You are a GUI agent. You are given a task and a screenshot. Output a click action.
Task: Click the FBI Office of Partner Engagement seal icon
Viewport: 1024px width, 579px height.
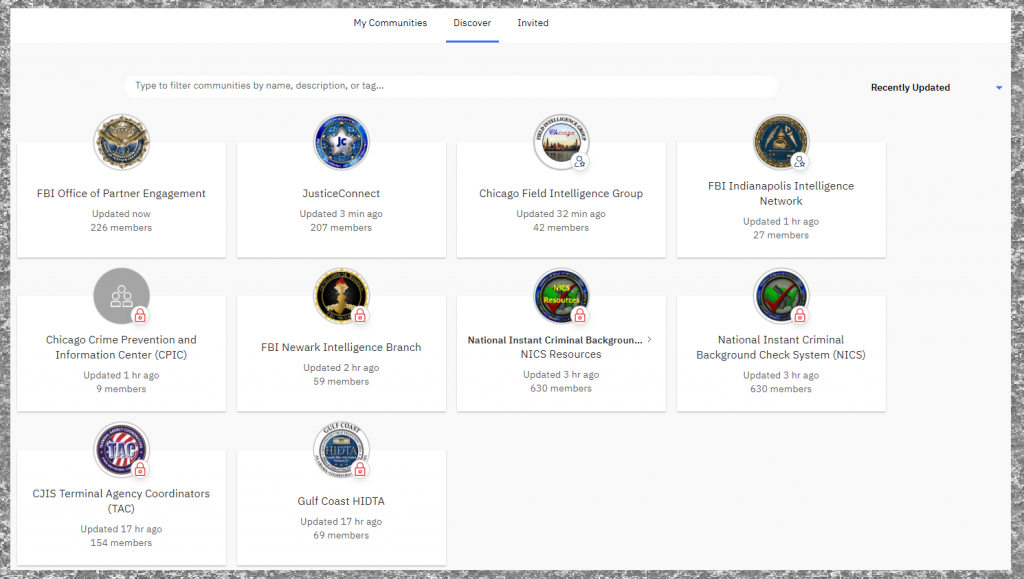click(x=121, y=142)
